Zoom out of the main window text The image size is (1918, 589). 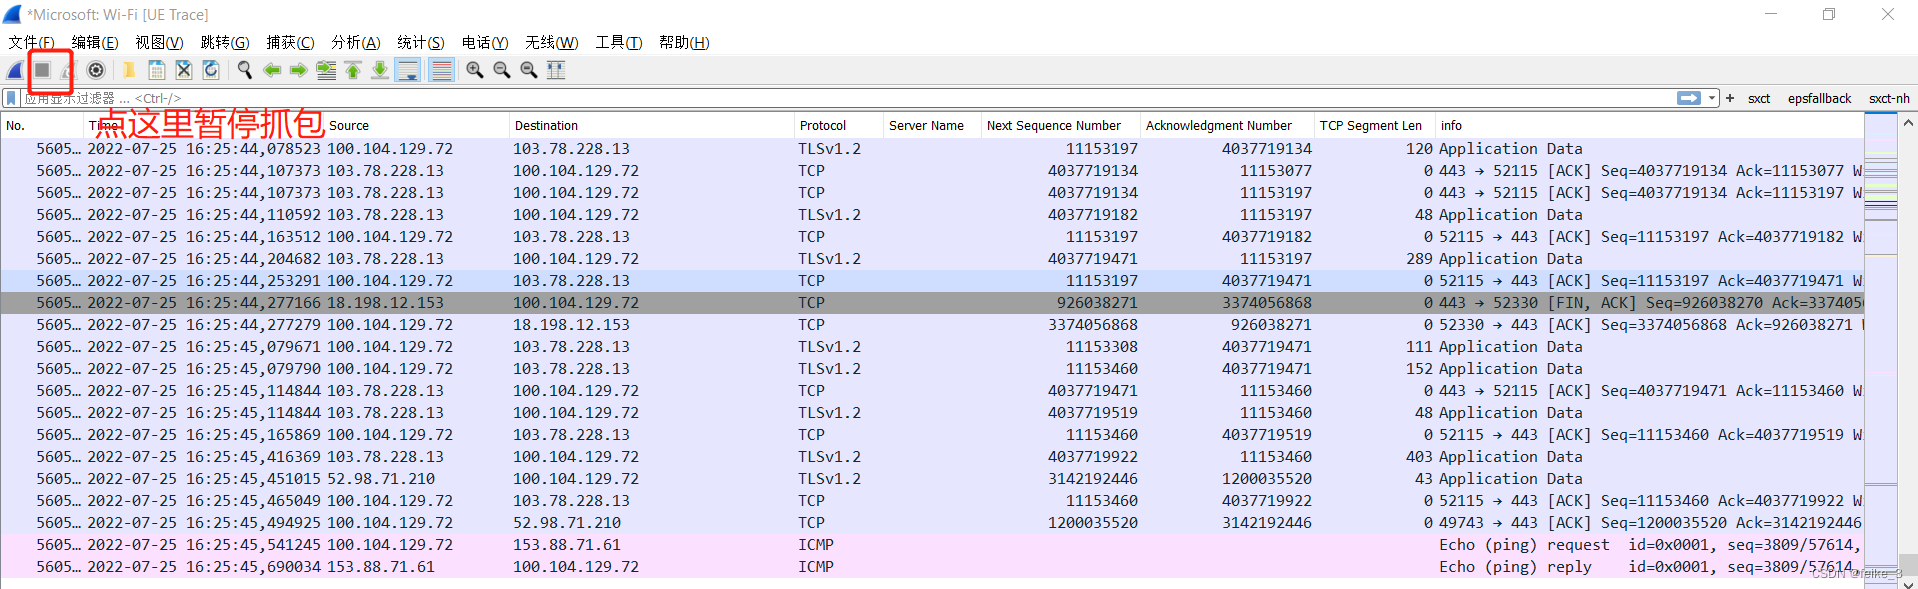pos(502,70)
